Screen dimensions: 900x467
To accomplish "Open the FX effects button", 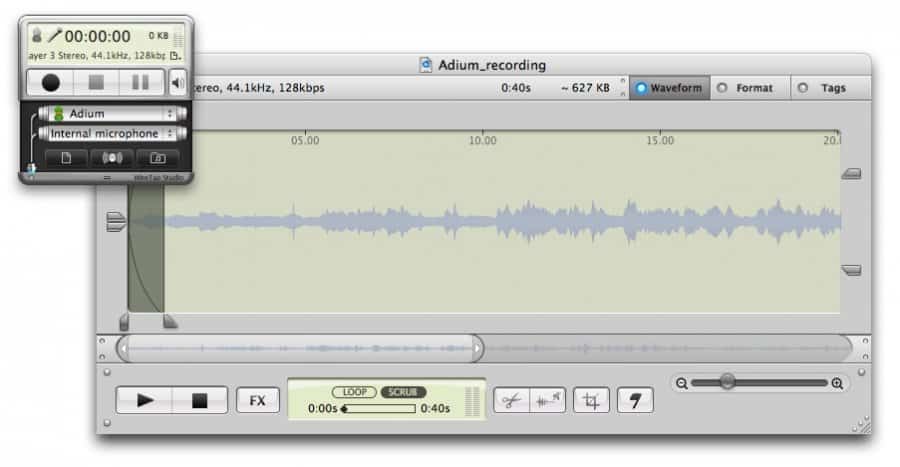I will (x=258, y=400).
